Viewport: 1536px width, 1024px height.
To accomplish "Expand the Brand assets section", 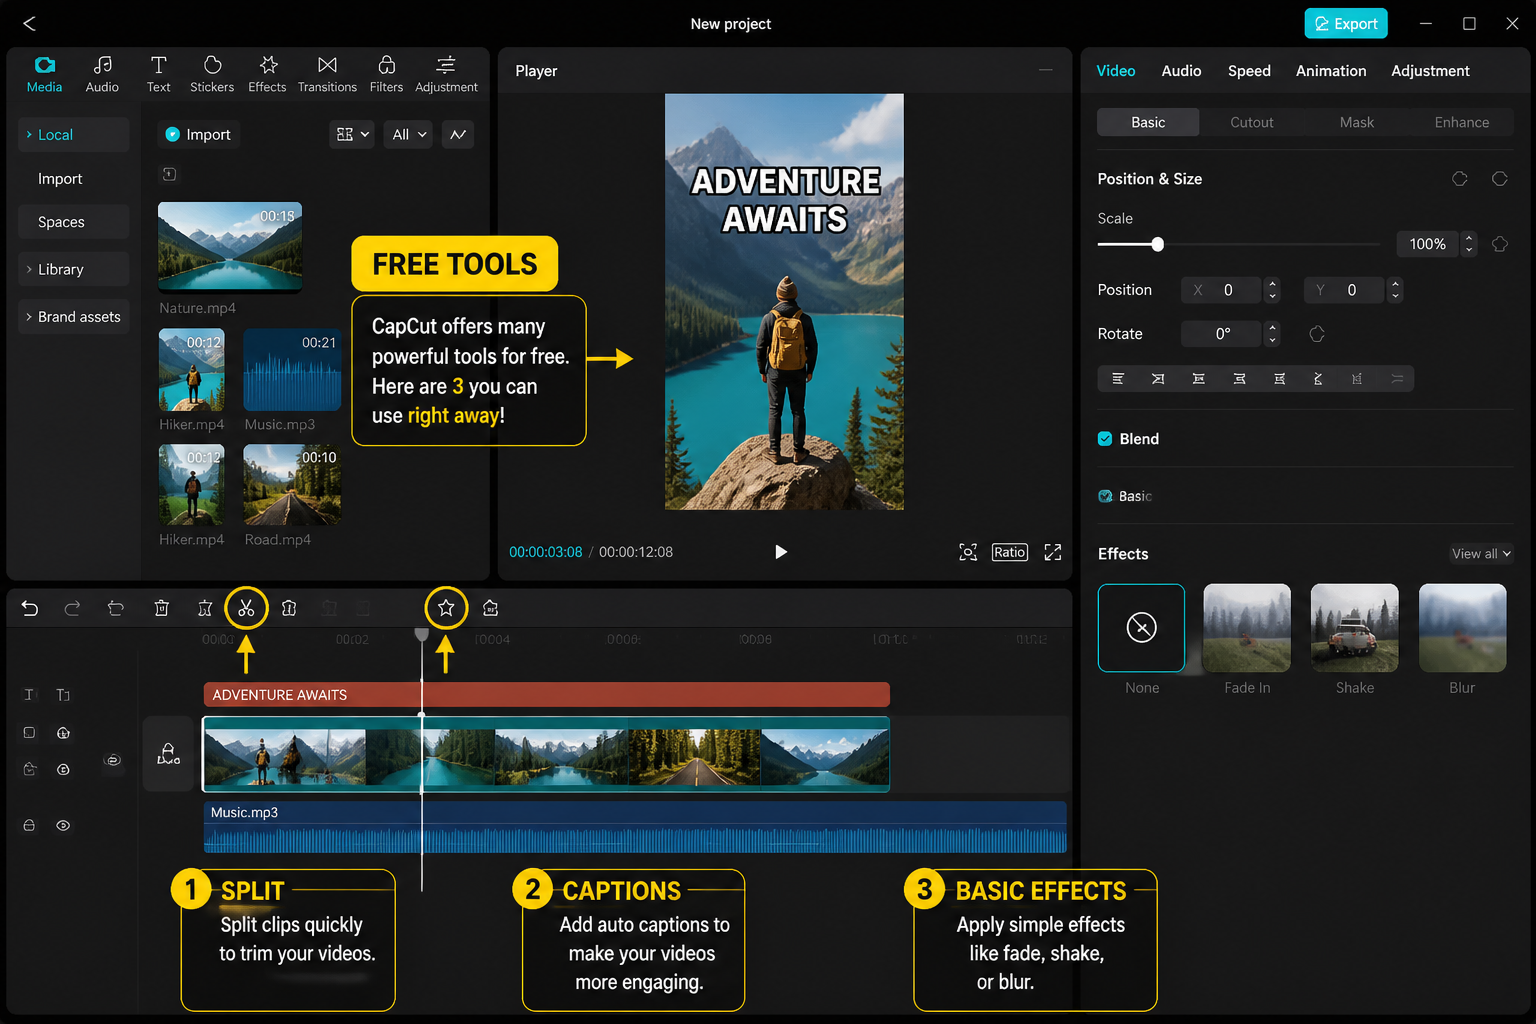I will (75, 317).
